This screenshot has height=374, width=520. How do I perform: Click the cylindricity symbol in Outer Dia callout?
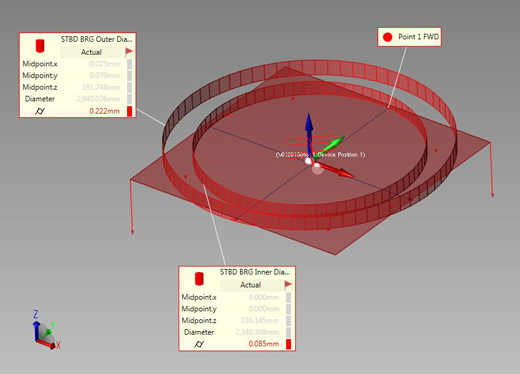pos(40,111)
